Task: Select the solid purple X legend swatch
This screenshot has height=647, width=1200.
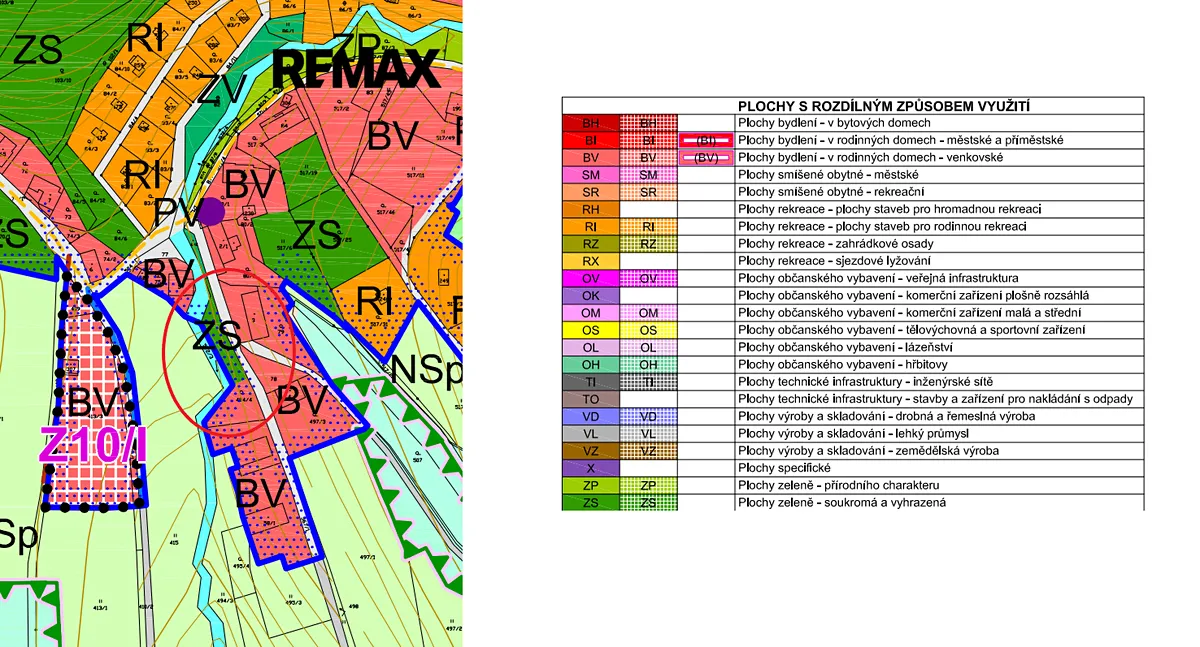Action: pyautogui.click(x=591, y=468)
